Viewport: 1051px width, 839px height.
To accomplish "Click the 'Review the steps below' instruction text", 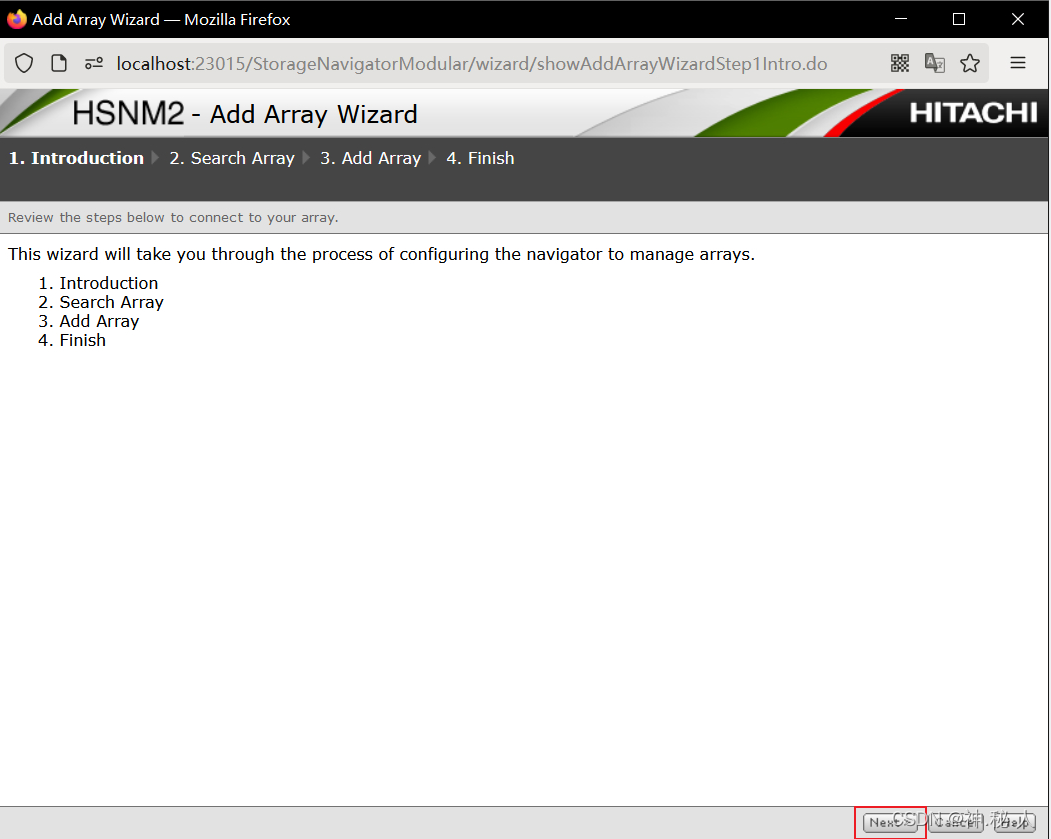I will click(x=173, y=217).
